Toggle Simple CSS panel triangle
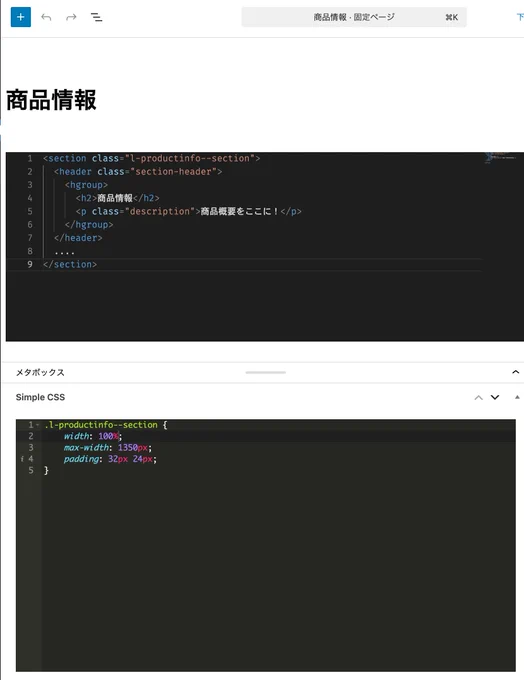524x680 pixels. 517,397
